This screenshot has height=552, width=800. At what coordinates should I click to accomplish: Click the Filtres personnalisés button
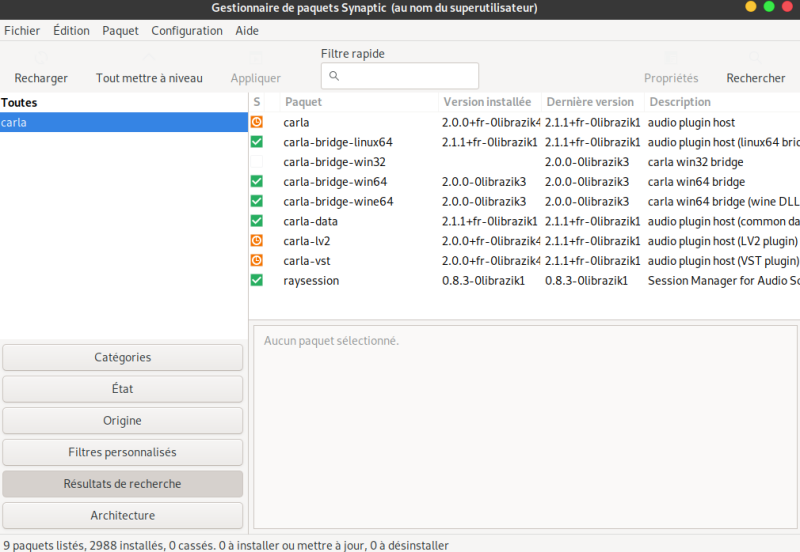click(x=122, y=452)
